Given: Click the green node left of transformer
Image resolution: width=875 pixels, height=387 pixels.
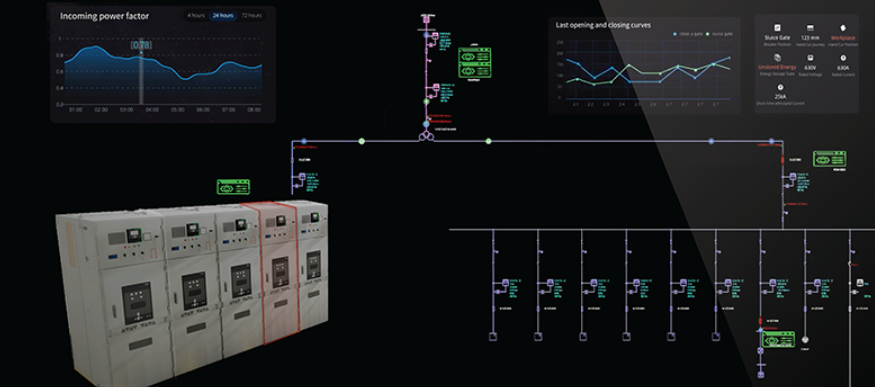Looking at the screenshot, I should (362, 141).
